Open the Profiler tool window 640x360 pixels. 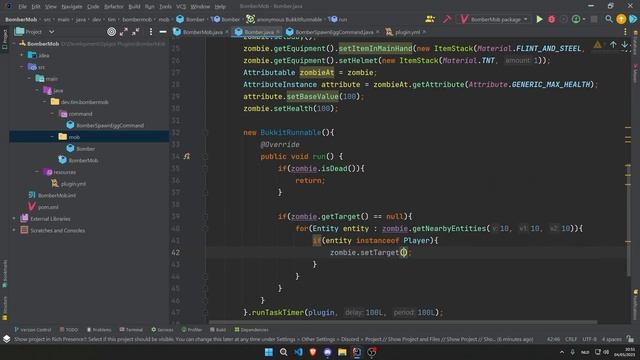(x=192, y=329)
